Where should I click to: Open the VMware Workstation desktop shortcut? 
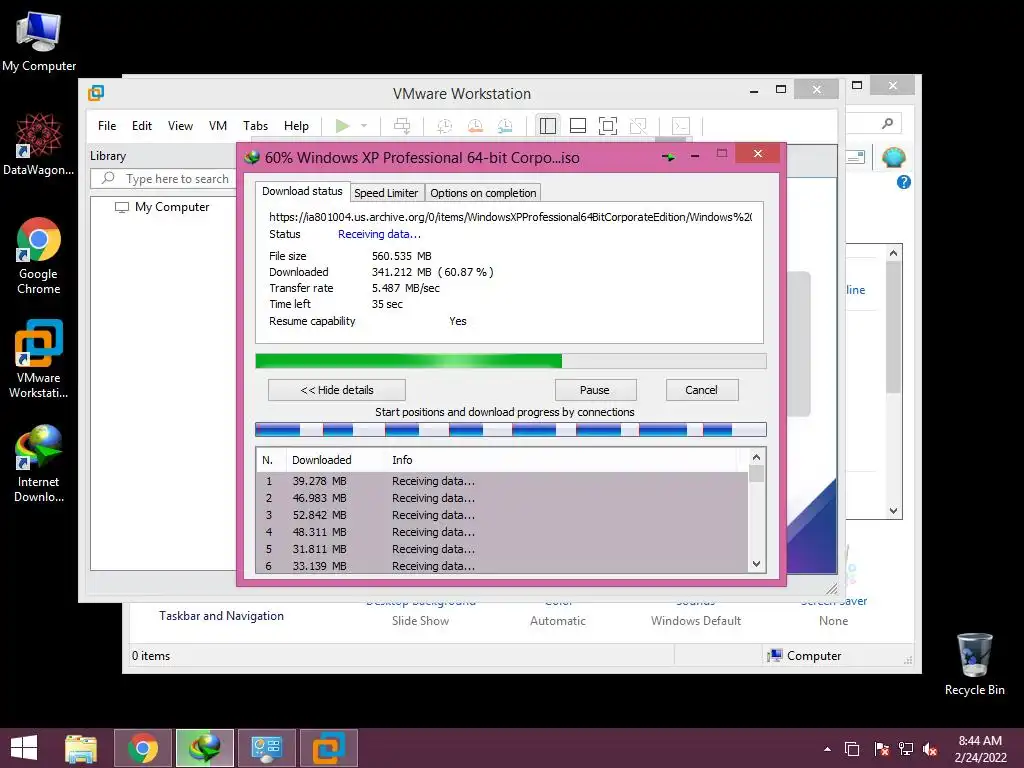(x=39, y=359)
